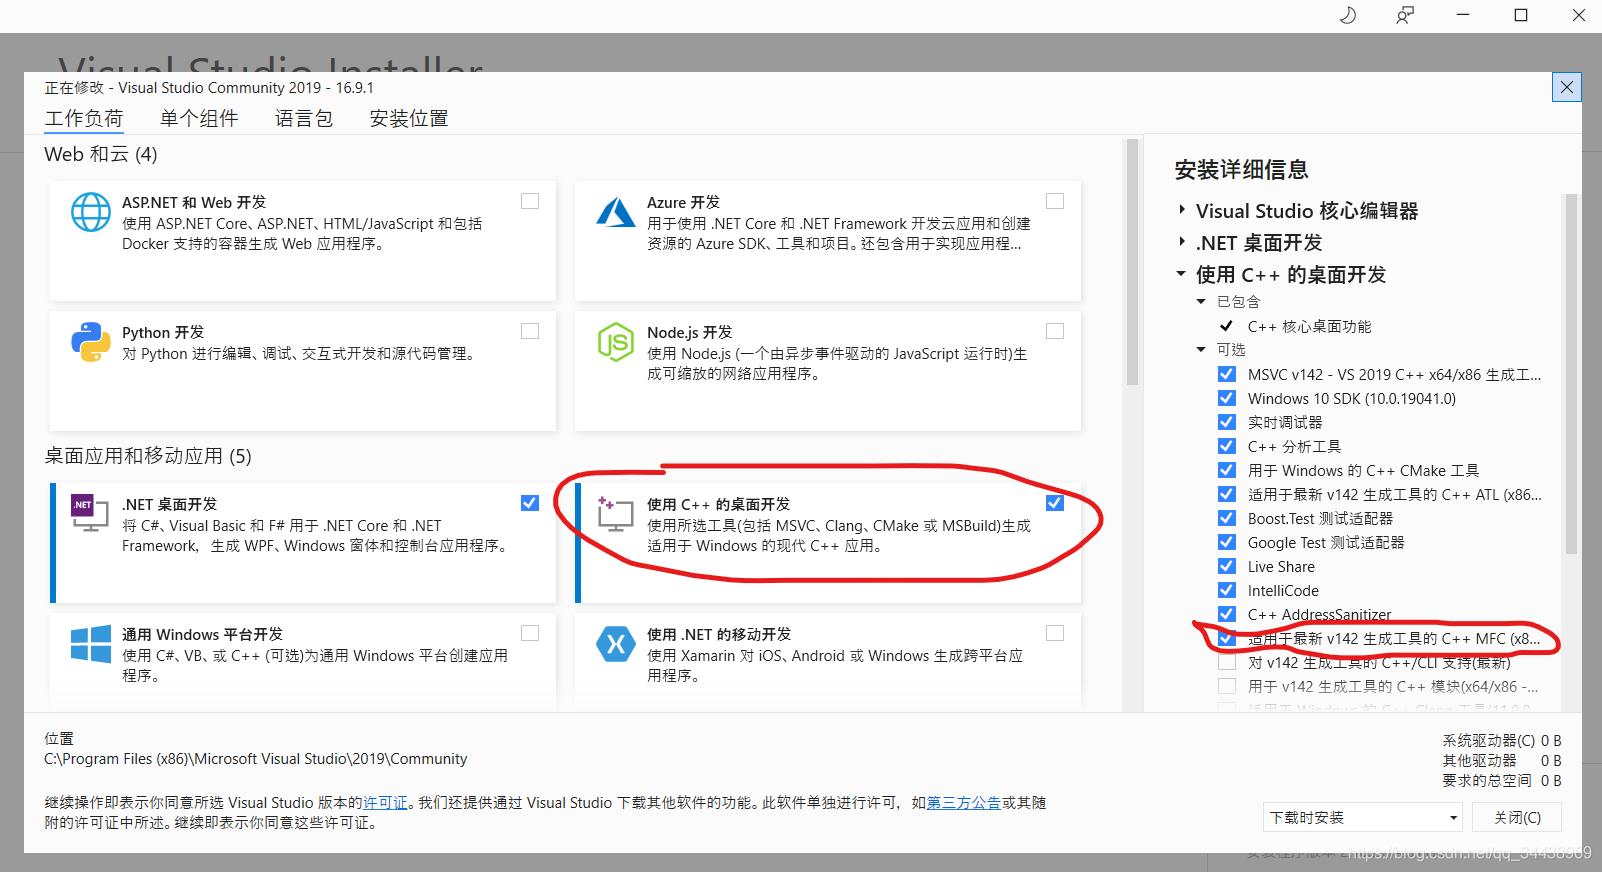Click the Web 和云 (4) section heading

(x=101, y=154)
